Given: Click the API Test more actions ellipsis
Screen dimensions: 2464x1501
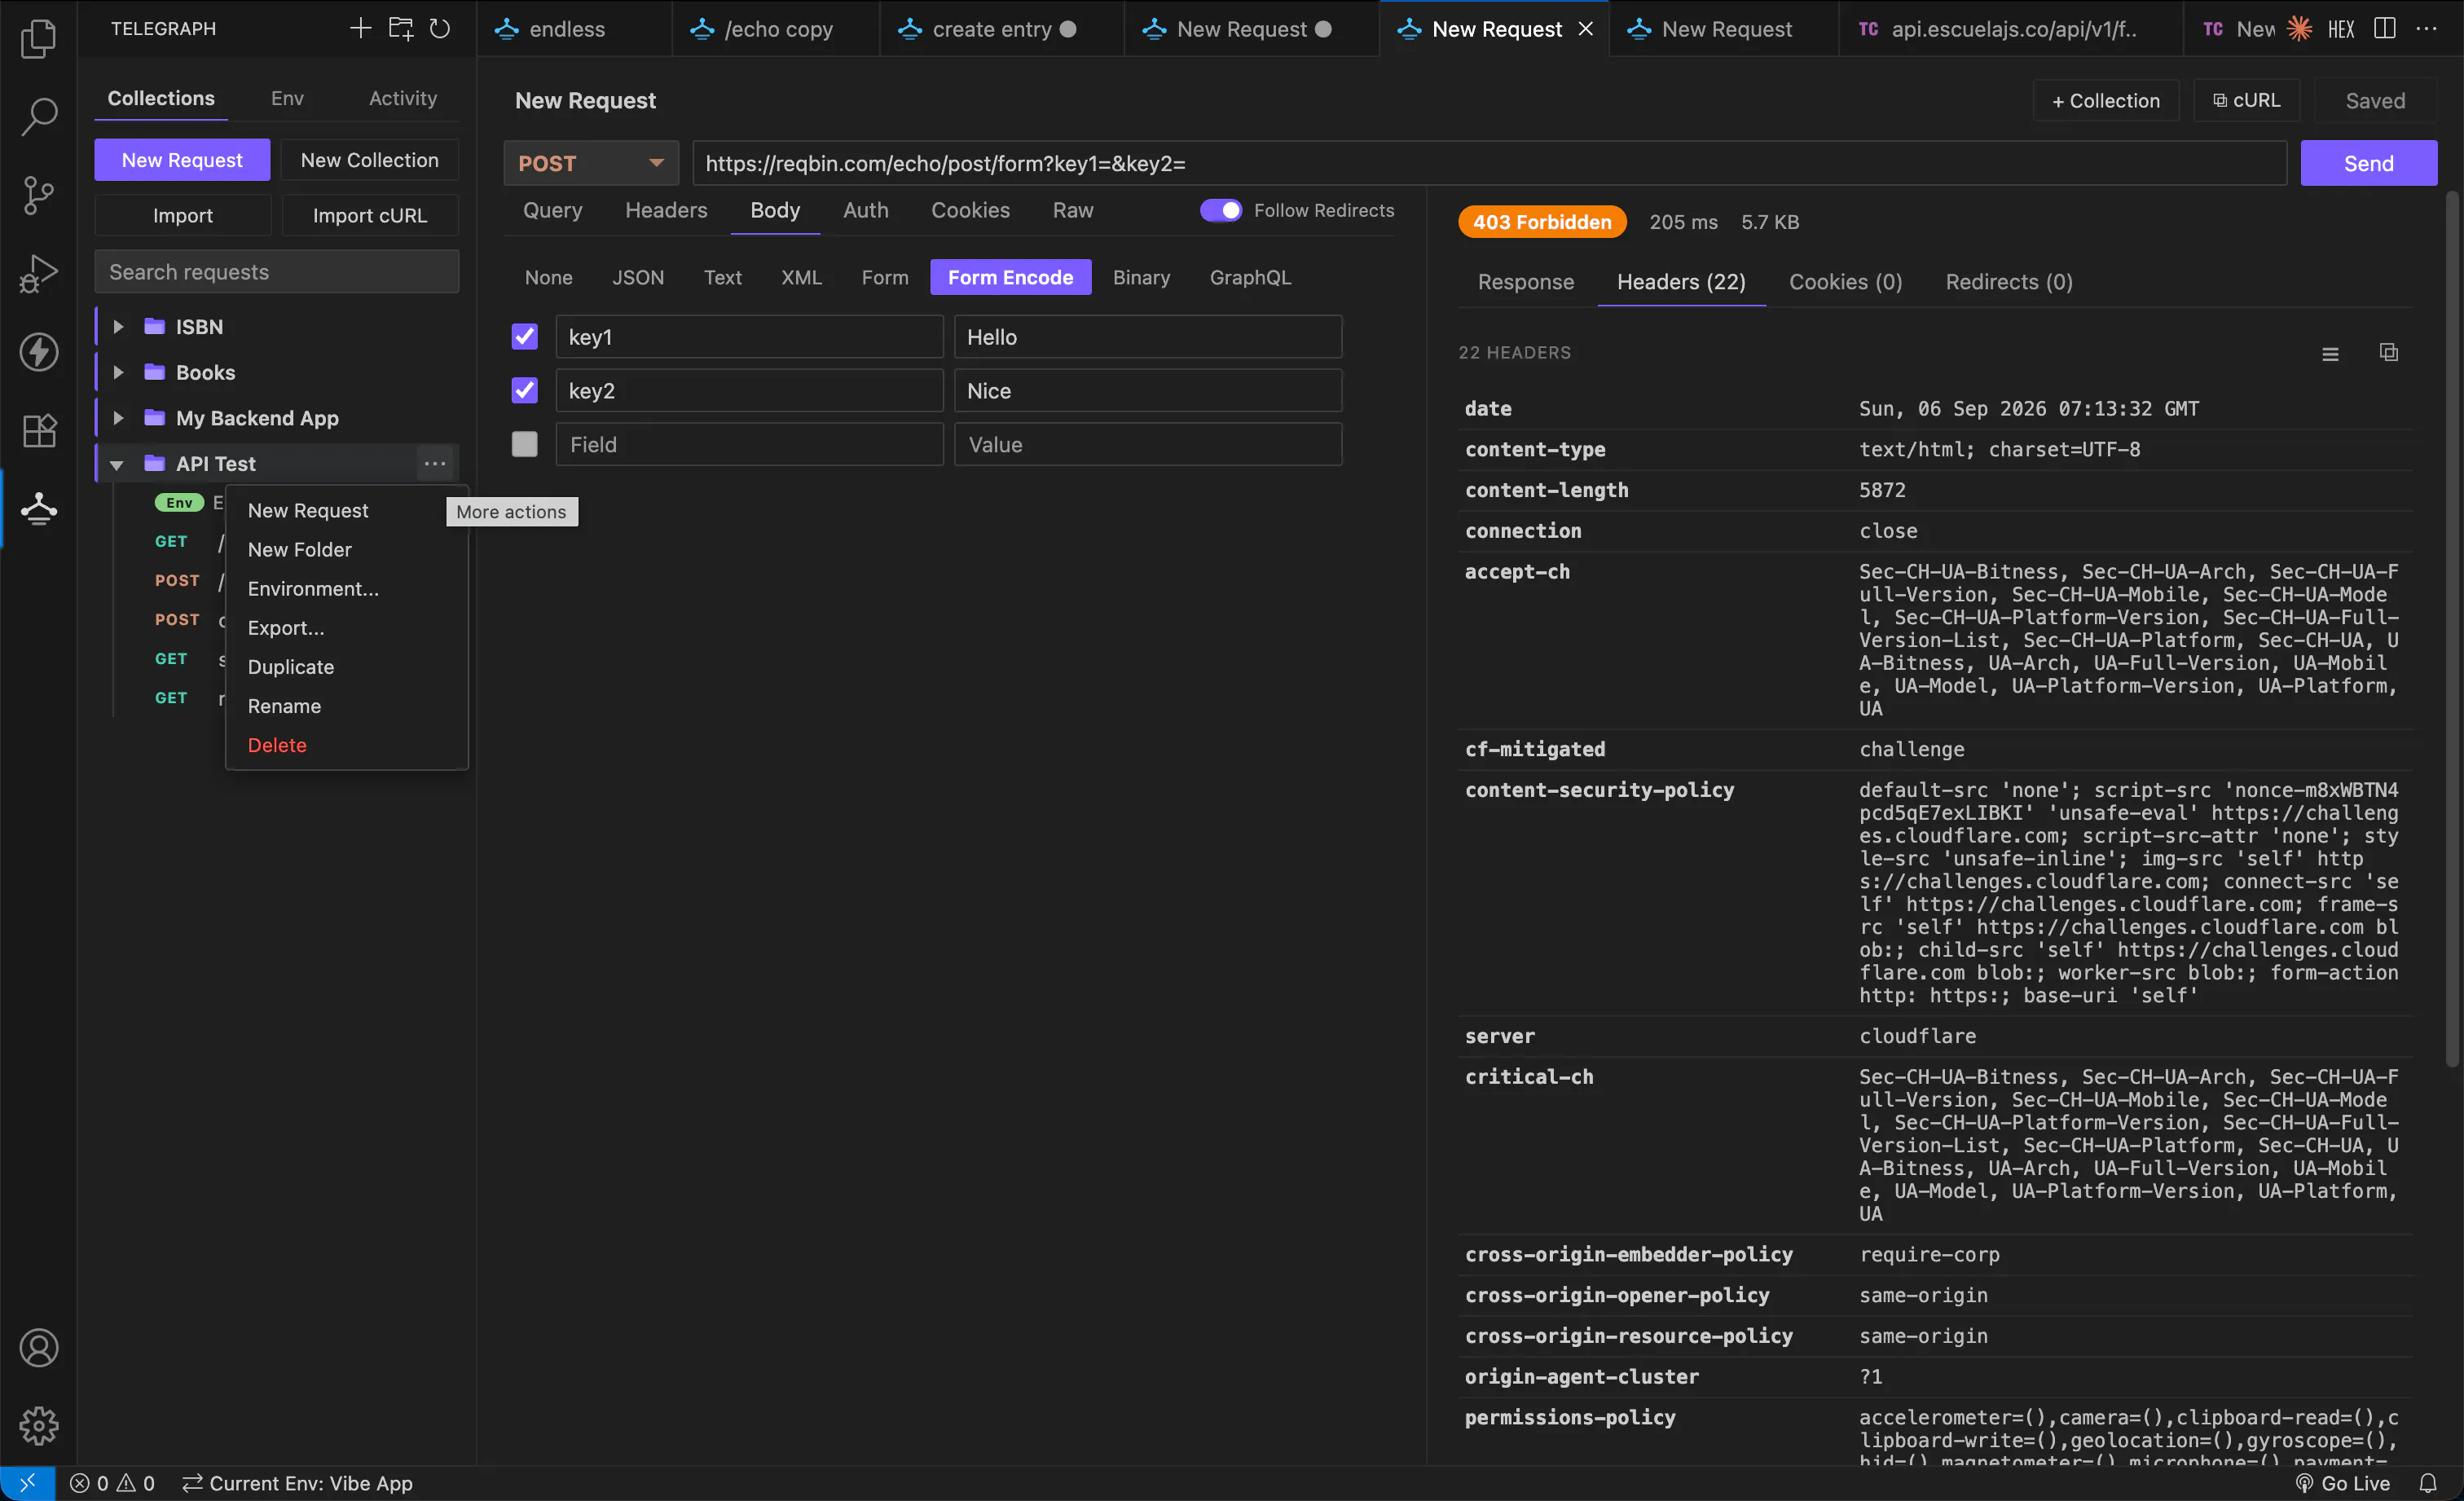Looking at the screenshot, I should click(434, 463).
